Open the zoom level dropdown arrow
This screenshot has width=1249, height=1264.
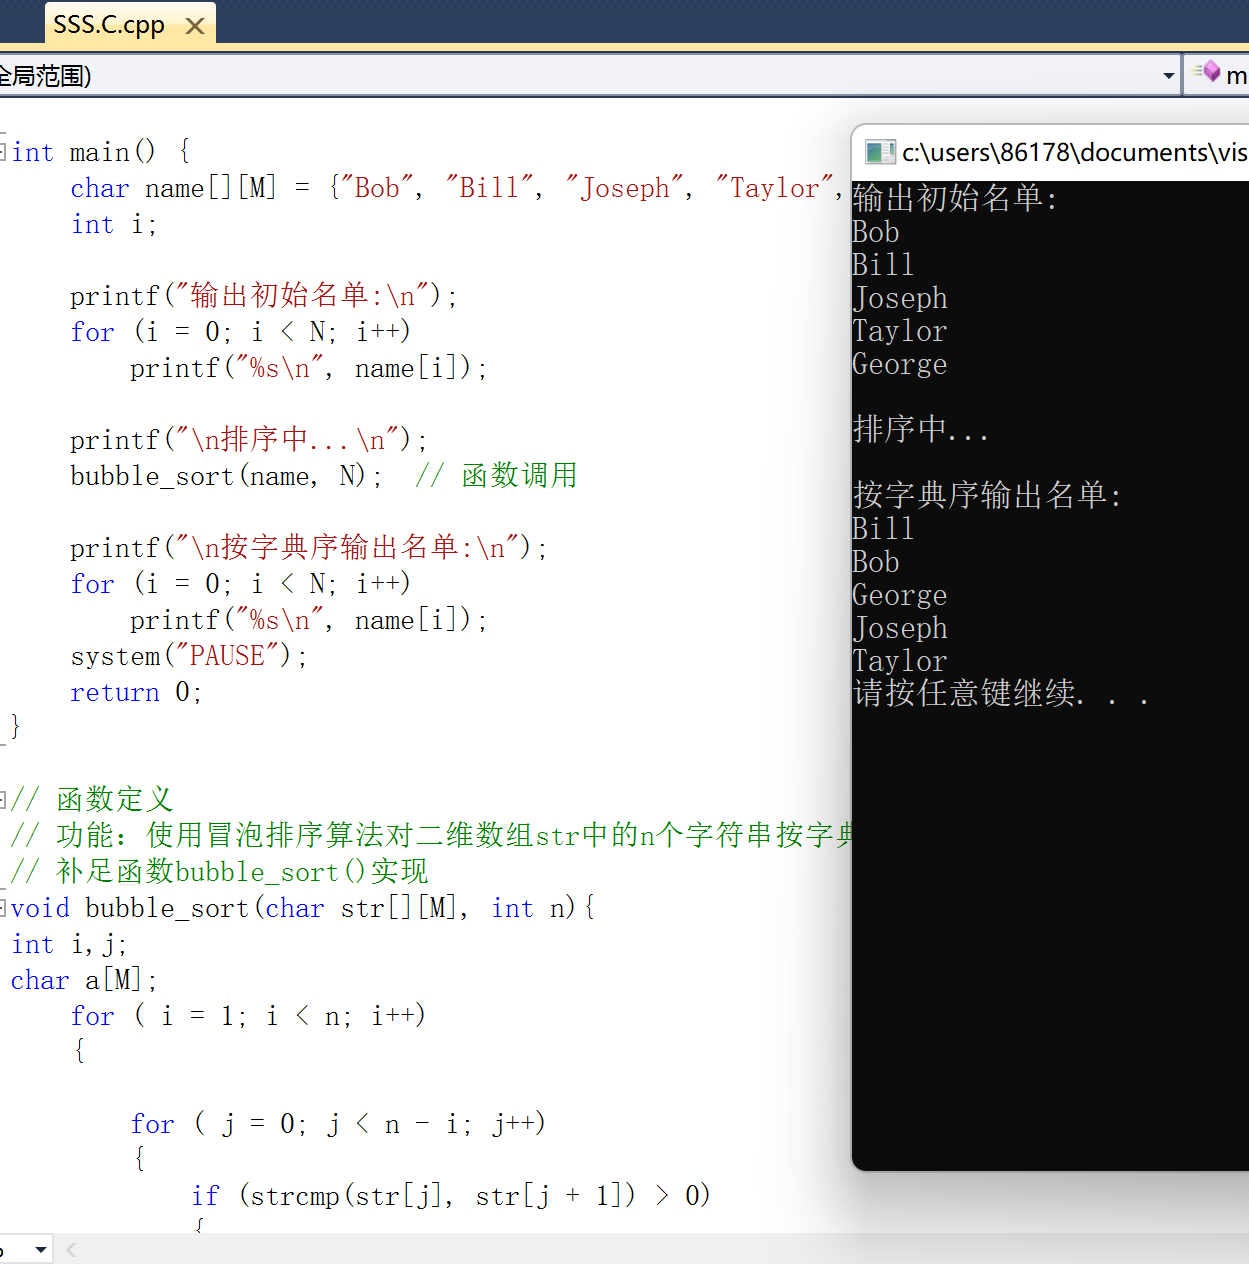tap(40, 1249)
